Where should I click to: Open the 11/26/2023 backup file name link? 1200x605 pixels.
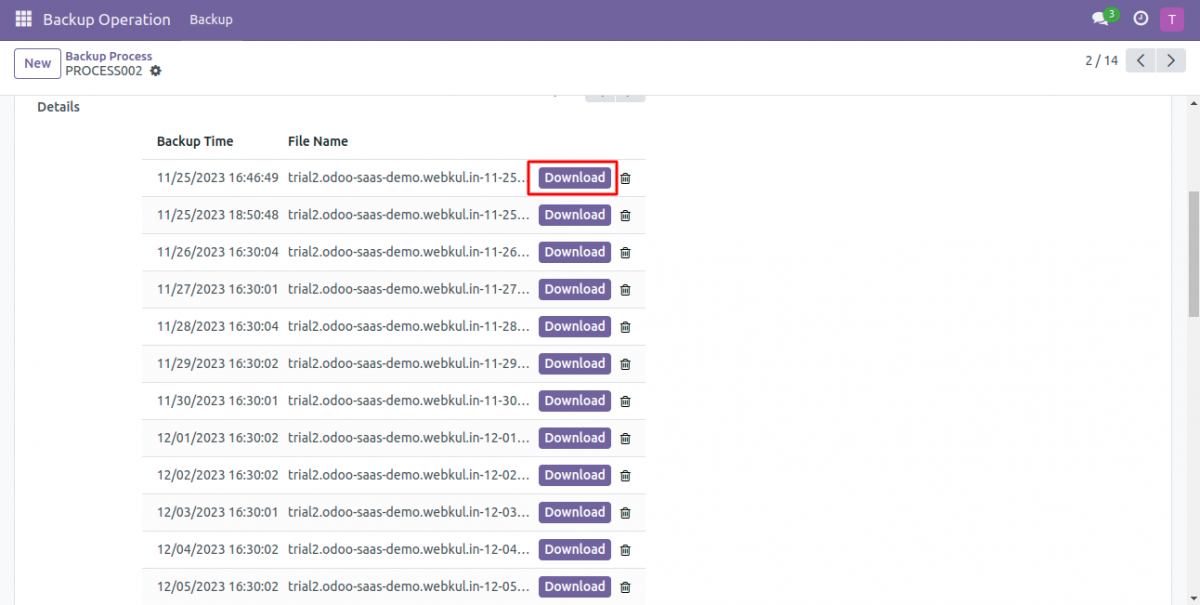click(x=408, y=252)
